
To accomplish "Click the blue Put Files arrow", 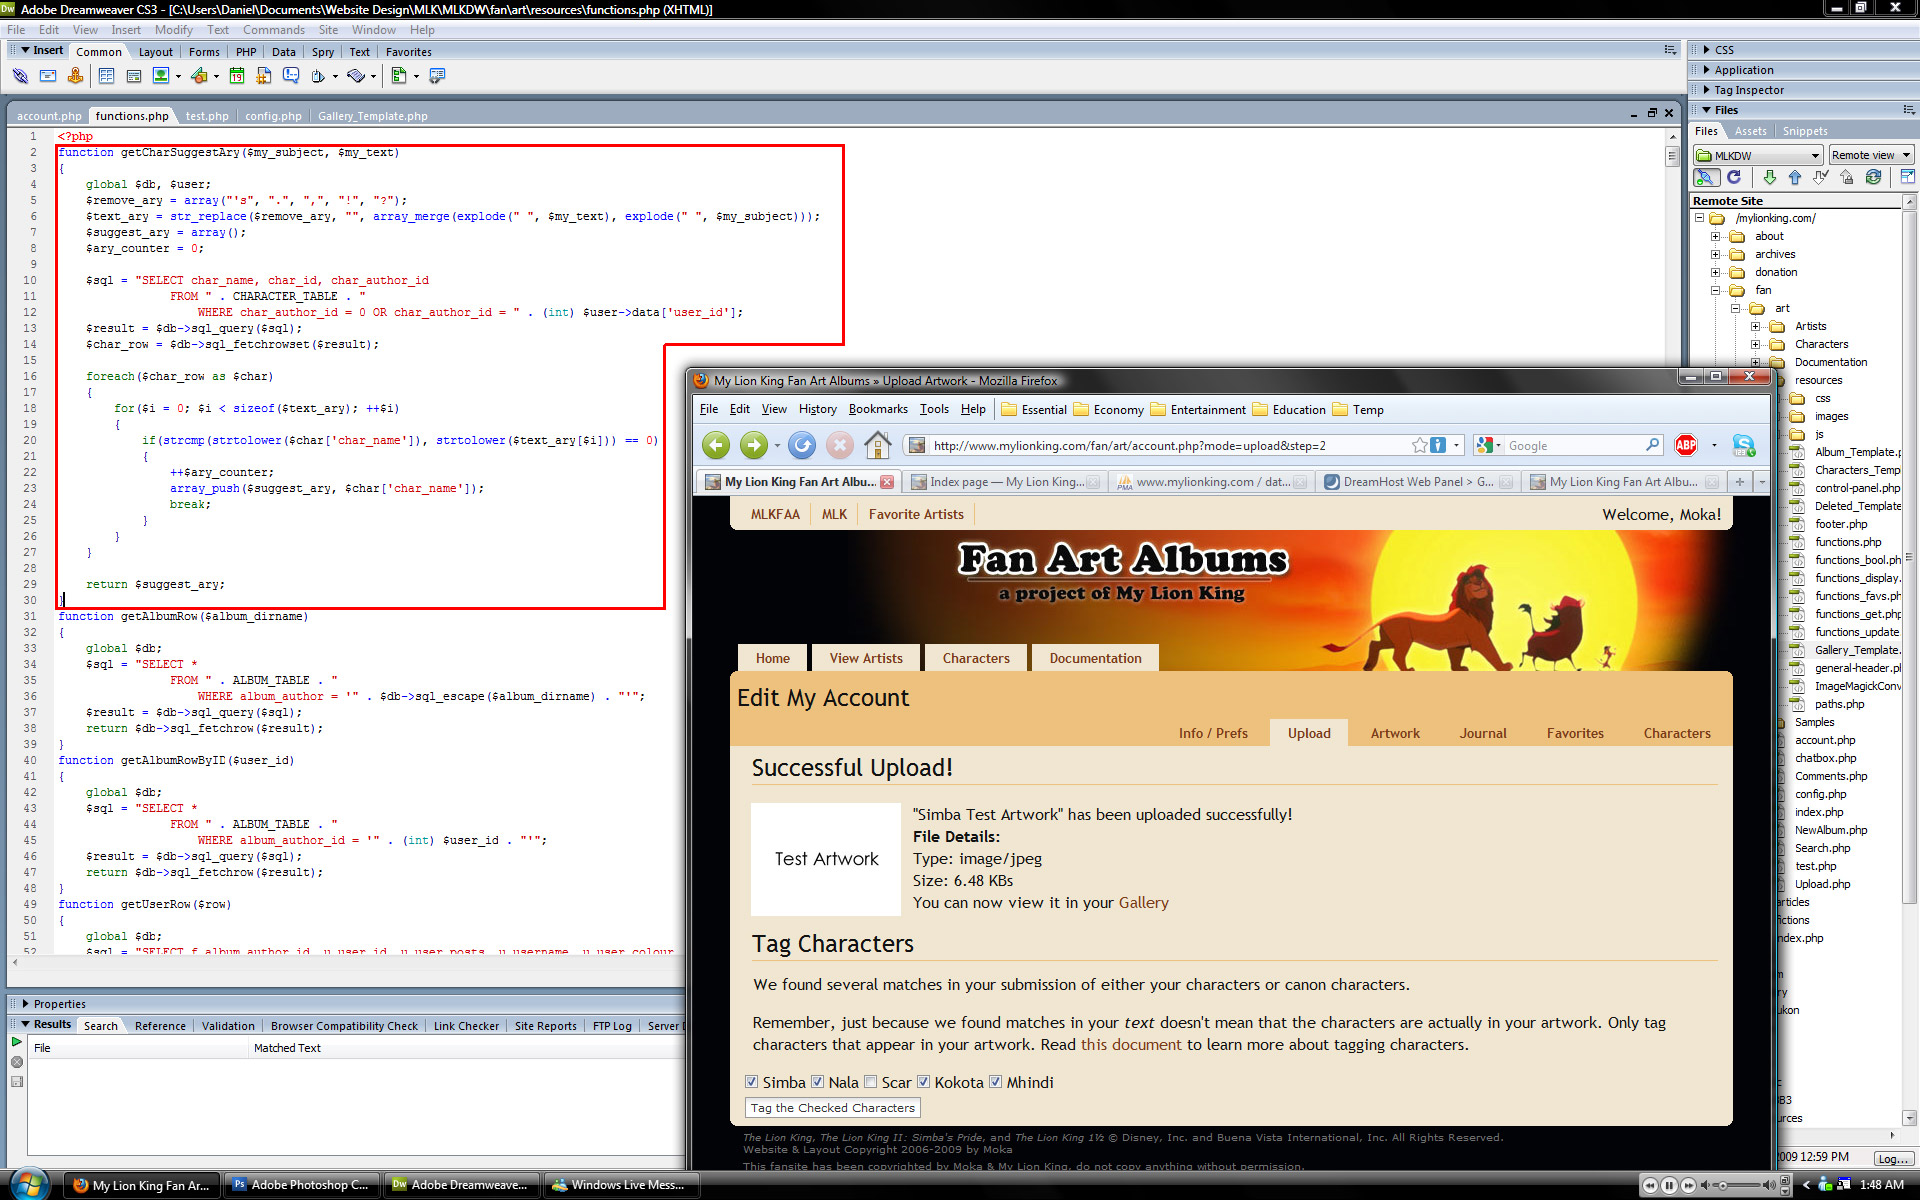I will point(1794,177).
